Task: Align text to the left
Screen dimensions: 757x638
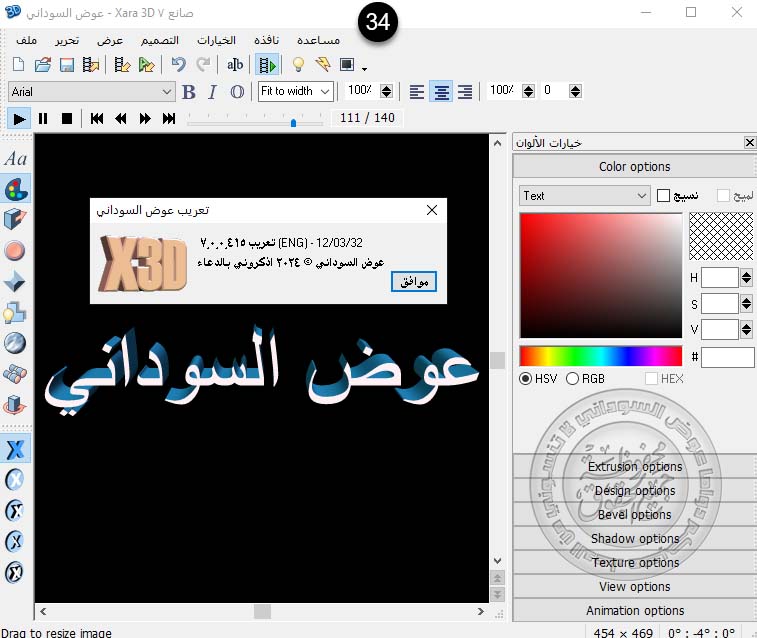Action: [417, 92]
